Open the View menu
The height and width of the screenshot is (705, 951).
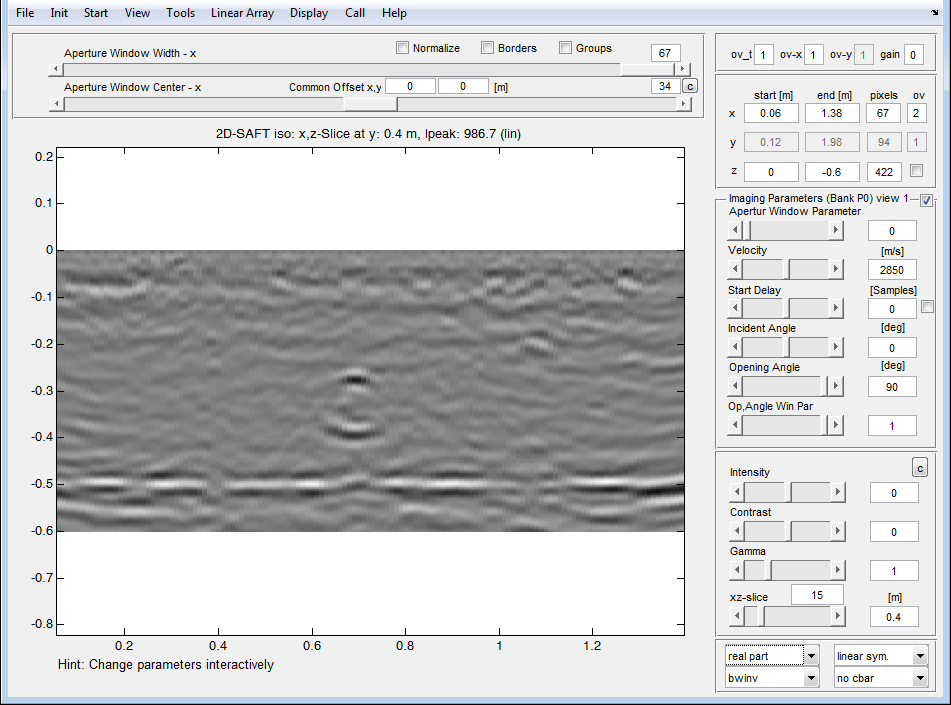click(x=137, y=13)
